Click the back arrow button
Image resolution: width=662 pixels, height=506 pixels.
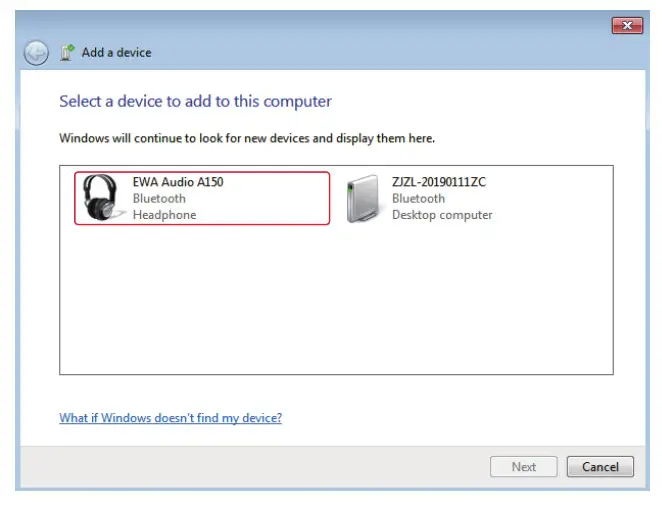point(36,52)
